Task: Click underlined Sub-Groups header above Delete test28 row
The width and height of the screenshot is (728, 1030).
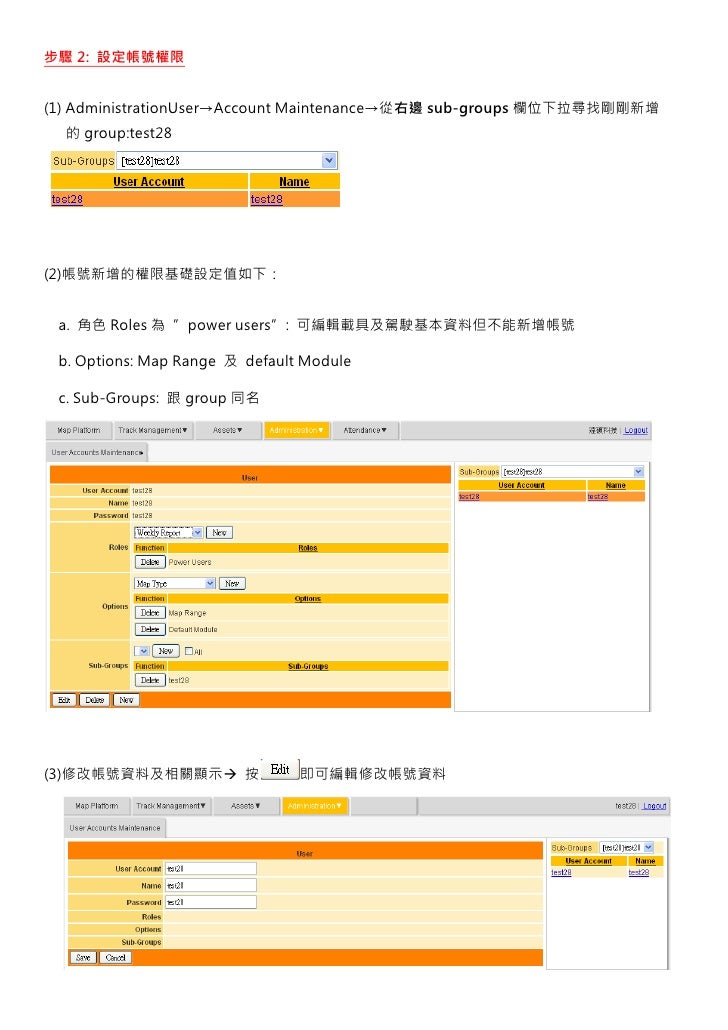Action: pos(308,666)
